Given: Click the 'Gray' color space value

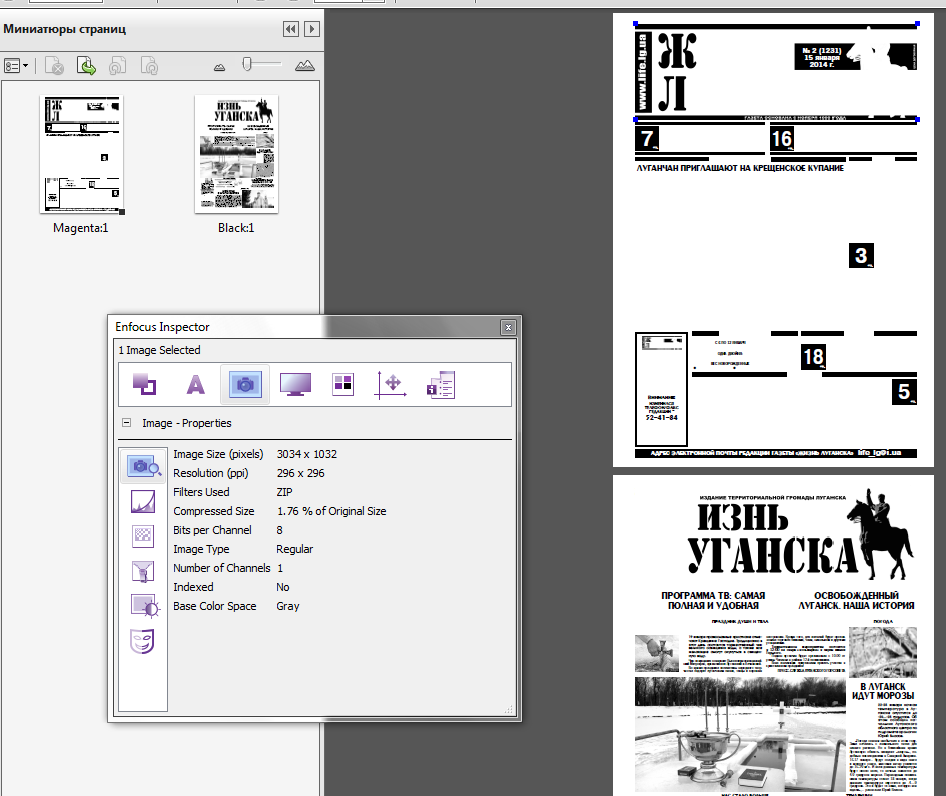Looking at the screenshot, I should (x=288, y=607).
